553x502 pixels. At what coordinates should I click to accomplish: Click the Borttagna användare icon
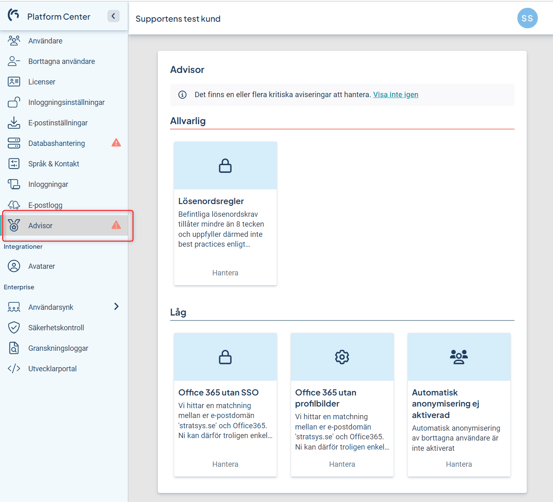(14, 61)
